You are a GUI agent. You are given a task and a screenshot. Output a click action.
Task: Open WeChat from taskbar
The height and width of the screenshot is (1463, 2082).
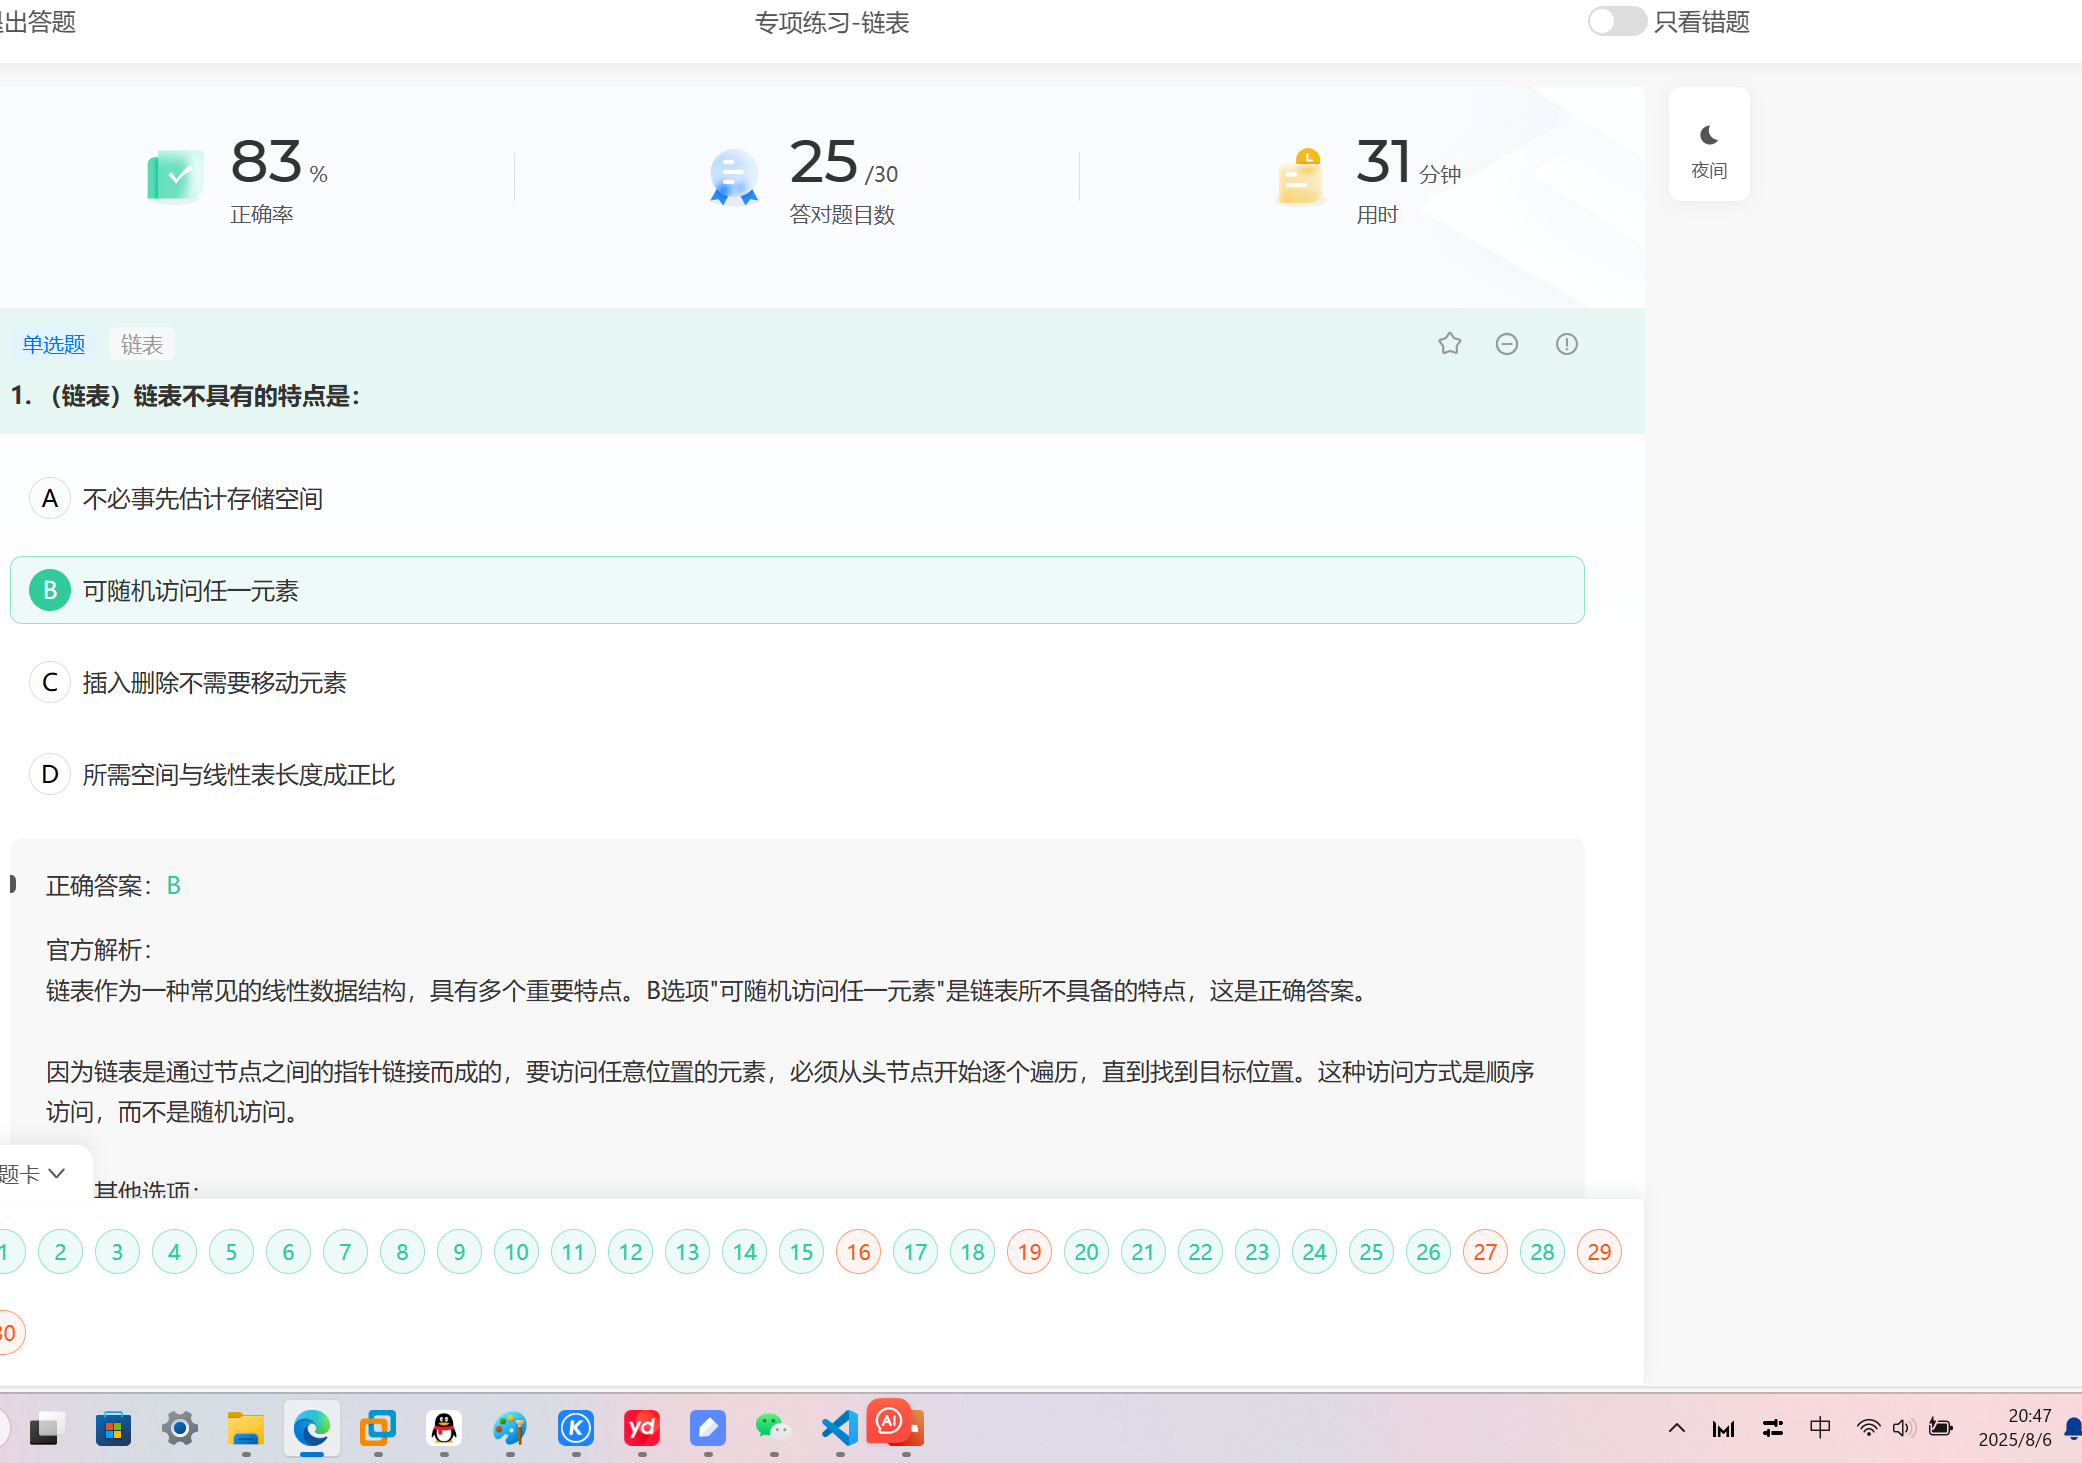point(773,1428)
